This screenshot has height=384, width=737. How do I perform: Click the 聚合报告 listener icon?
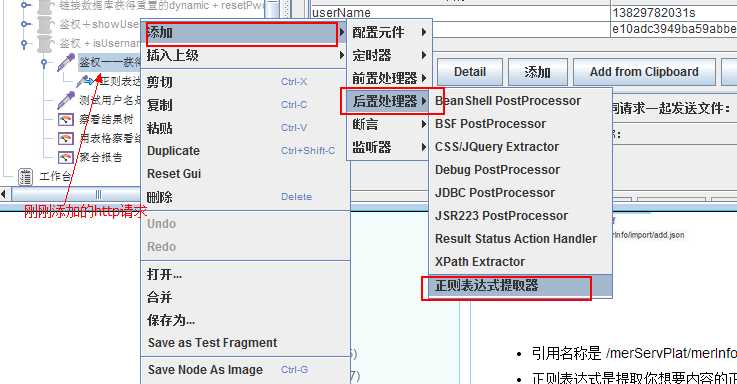pos(66,157)
